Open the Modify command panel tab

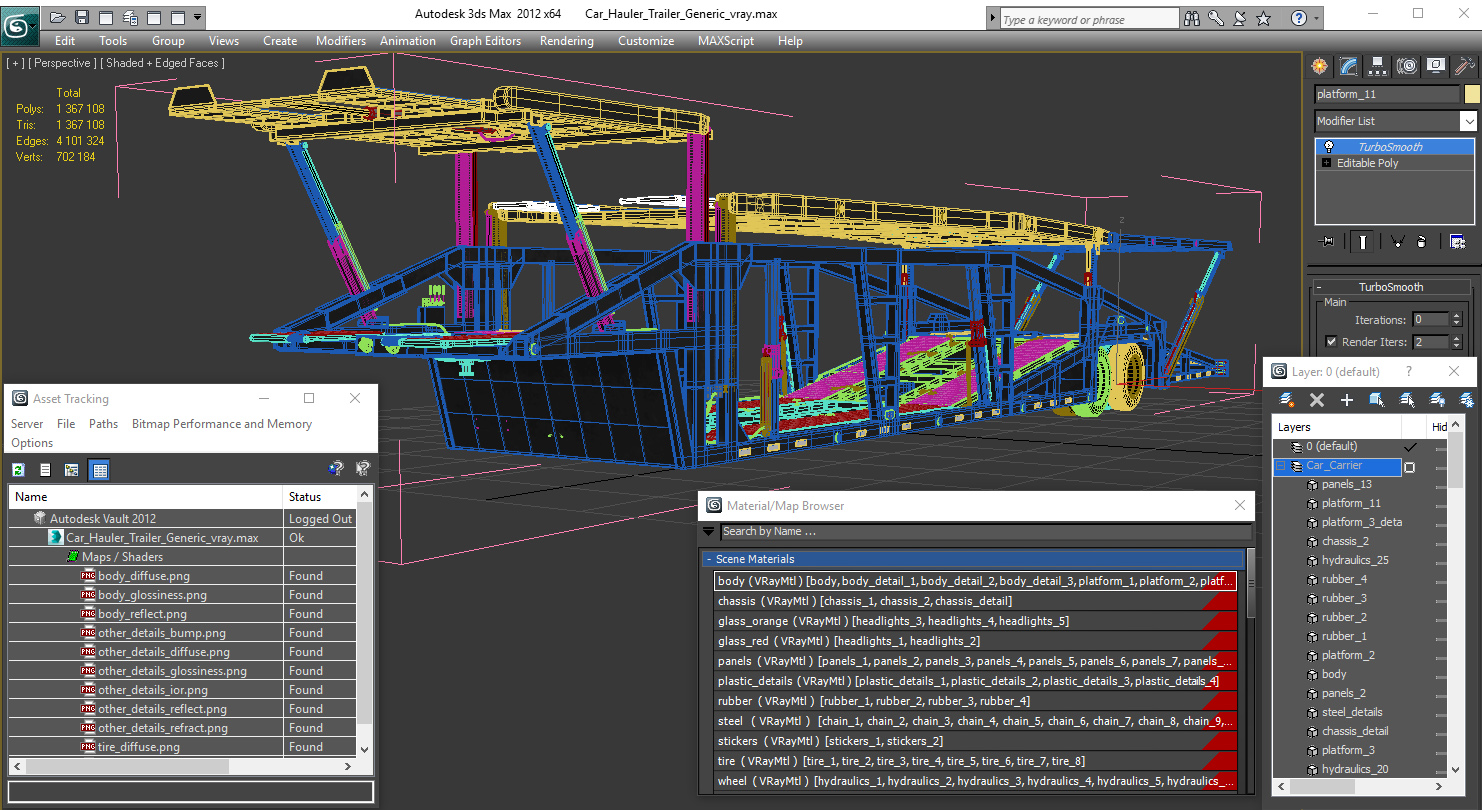pos(1349,66)
